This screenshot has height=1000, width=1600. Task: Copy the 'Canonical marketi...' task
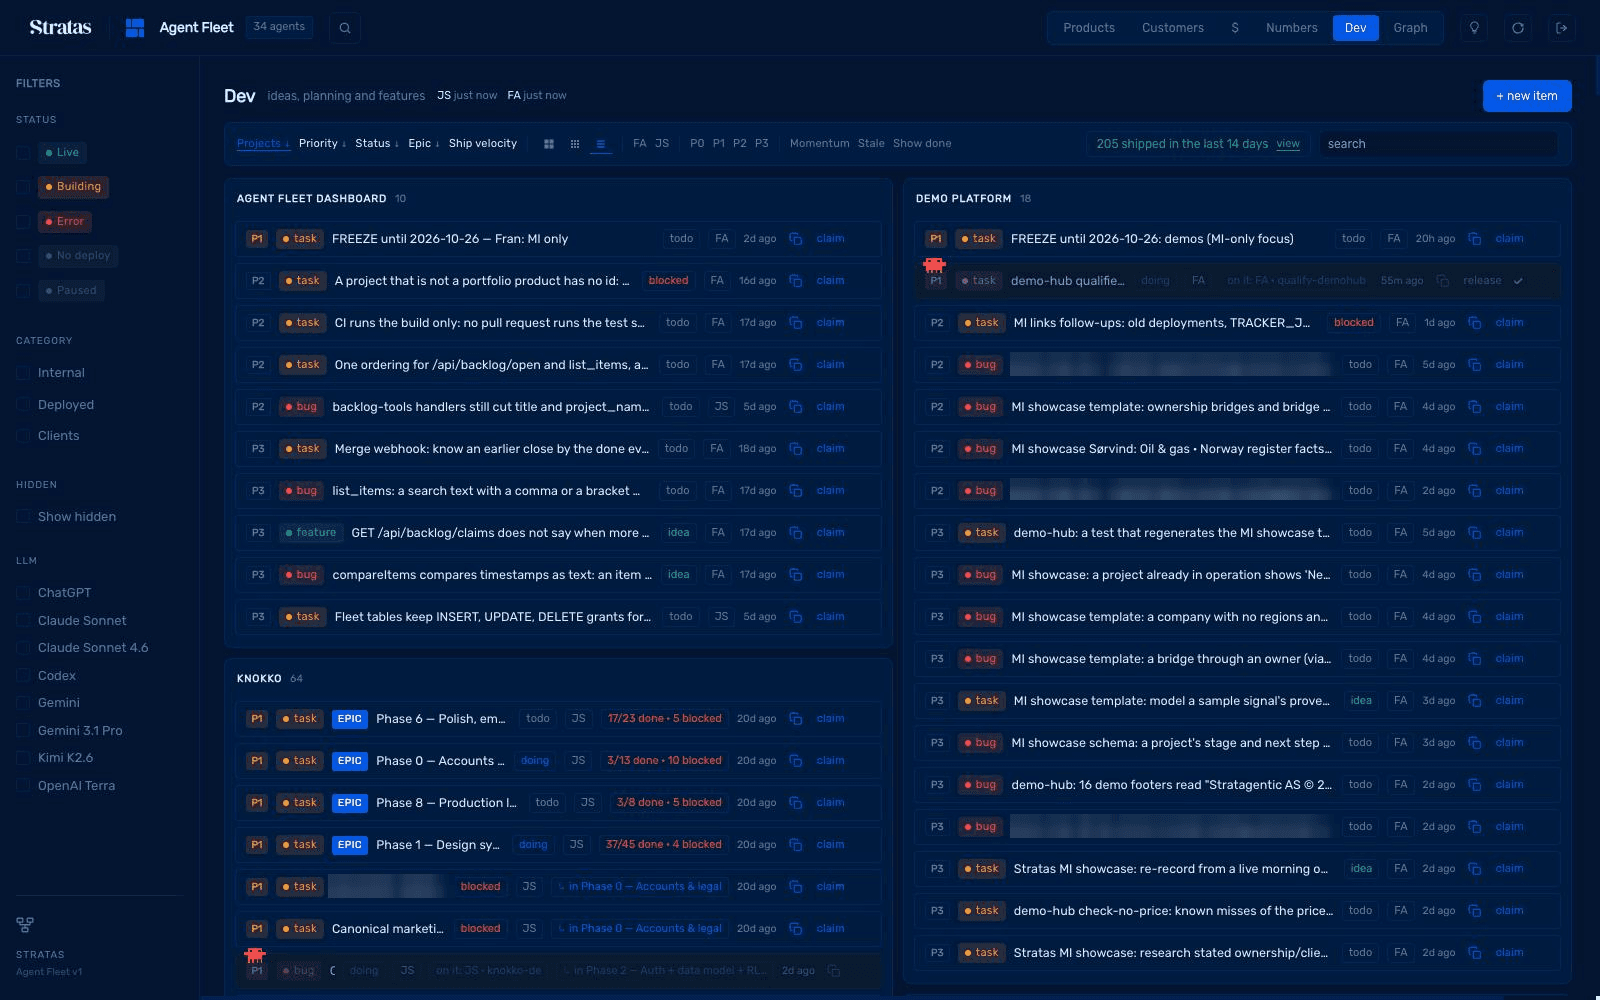(796, 929)
